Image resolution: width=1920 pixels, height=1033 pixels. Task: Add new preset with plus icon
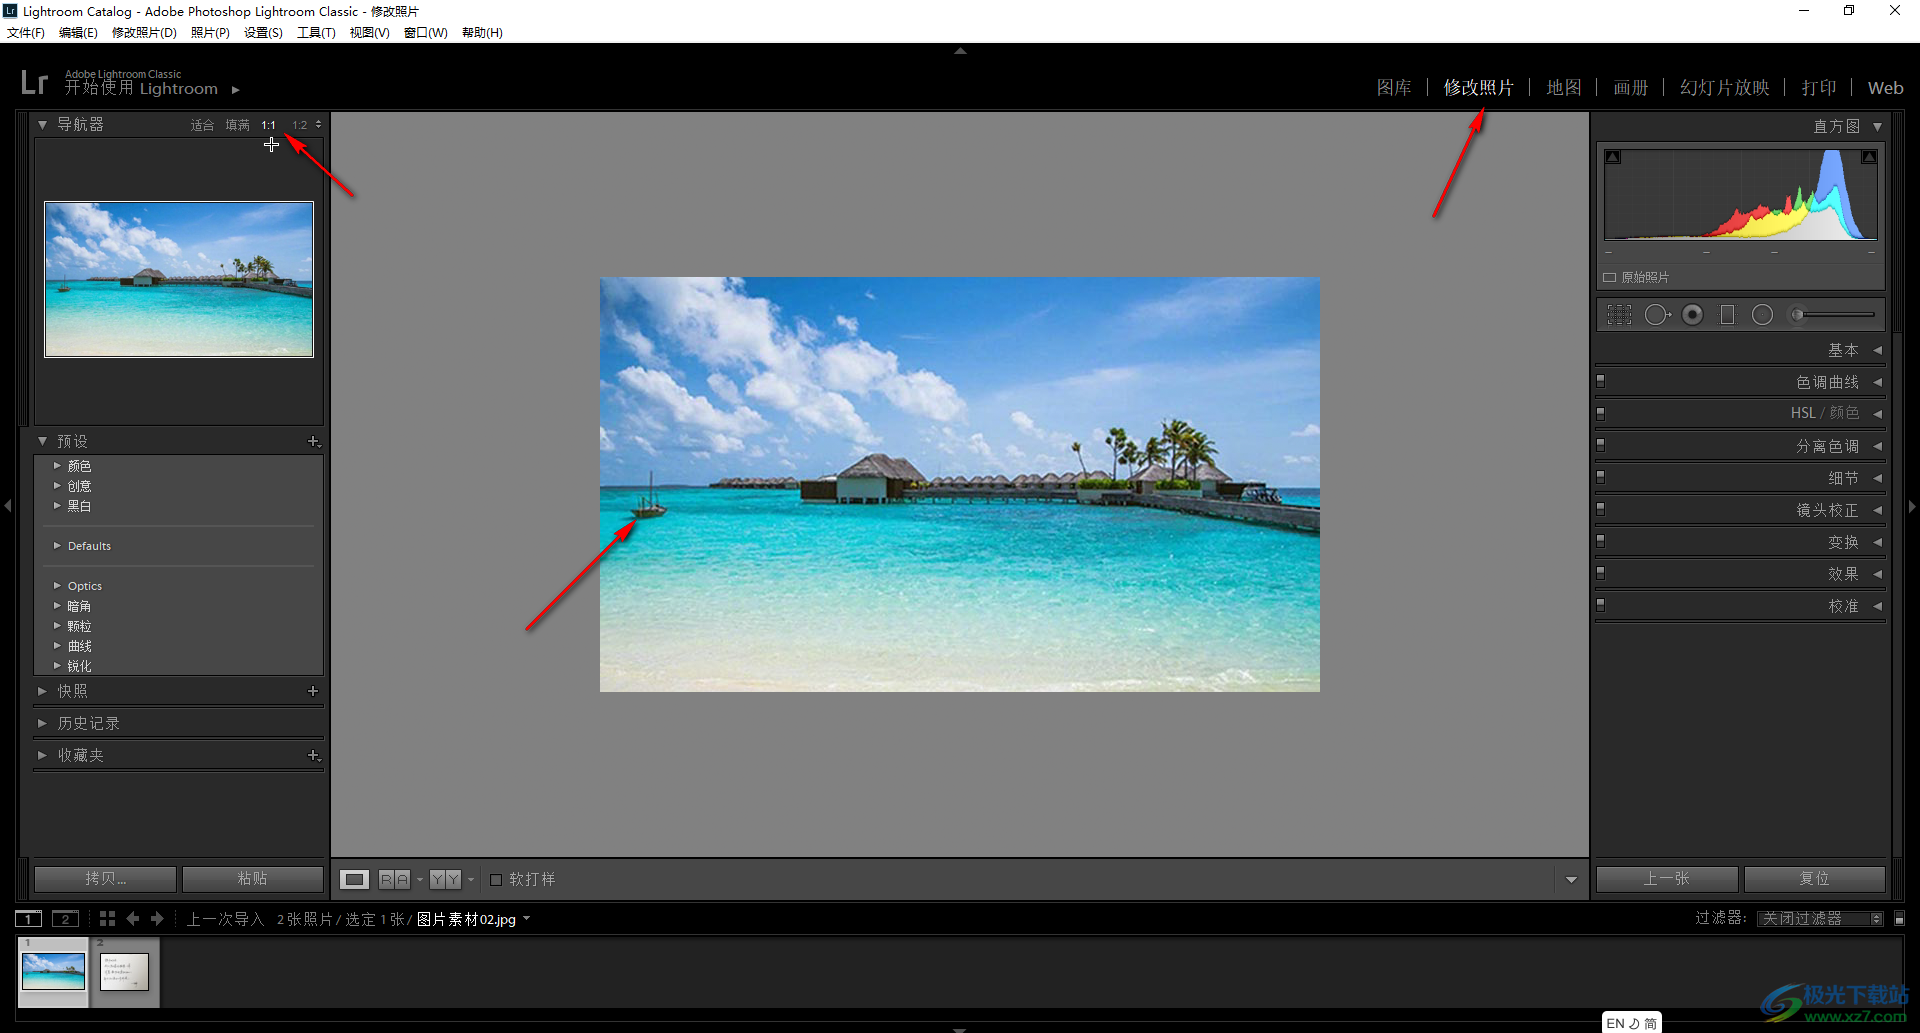tap(313, 441)
